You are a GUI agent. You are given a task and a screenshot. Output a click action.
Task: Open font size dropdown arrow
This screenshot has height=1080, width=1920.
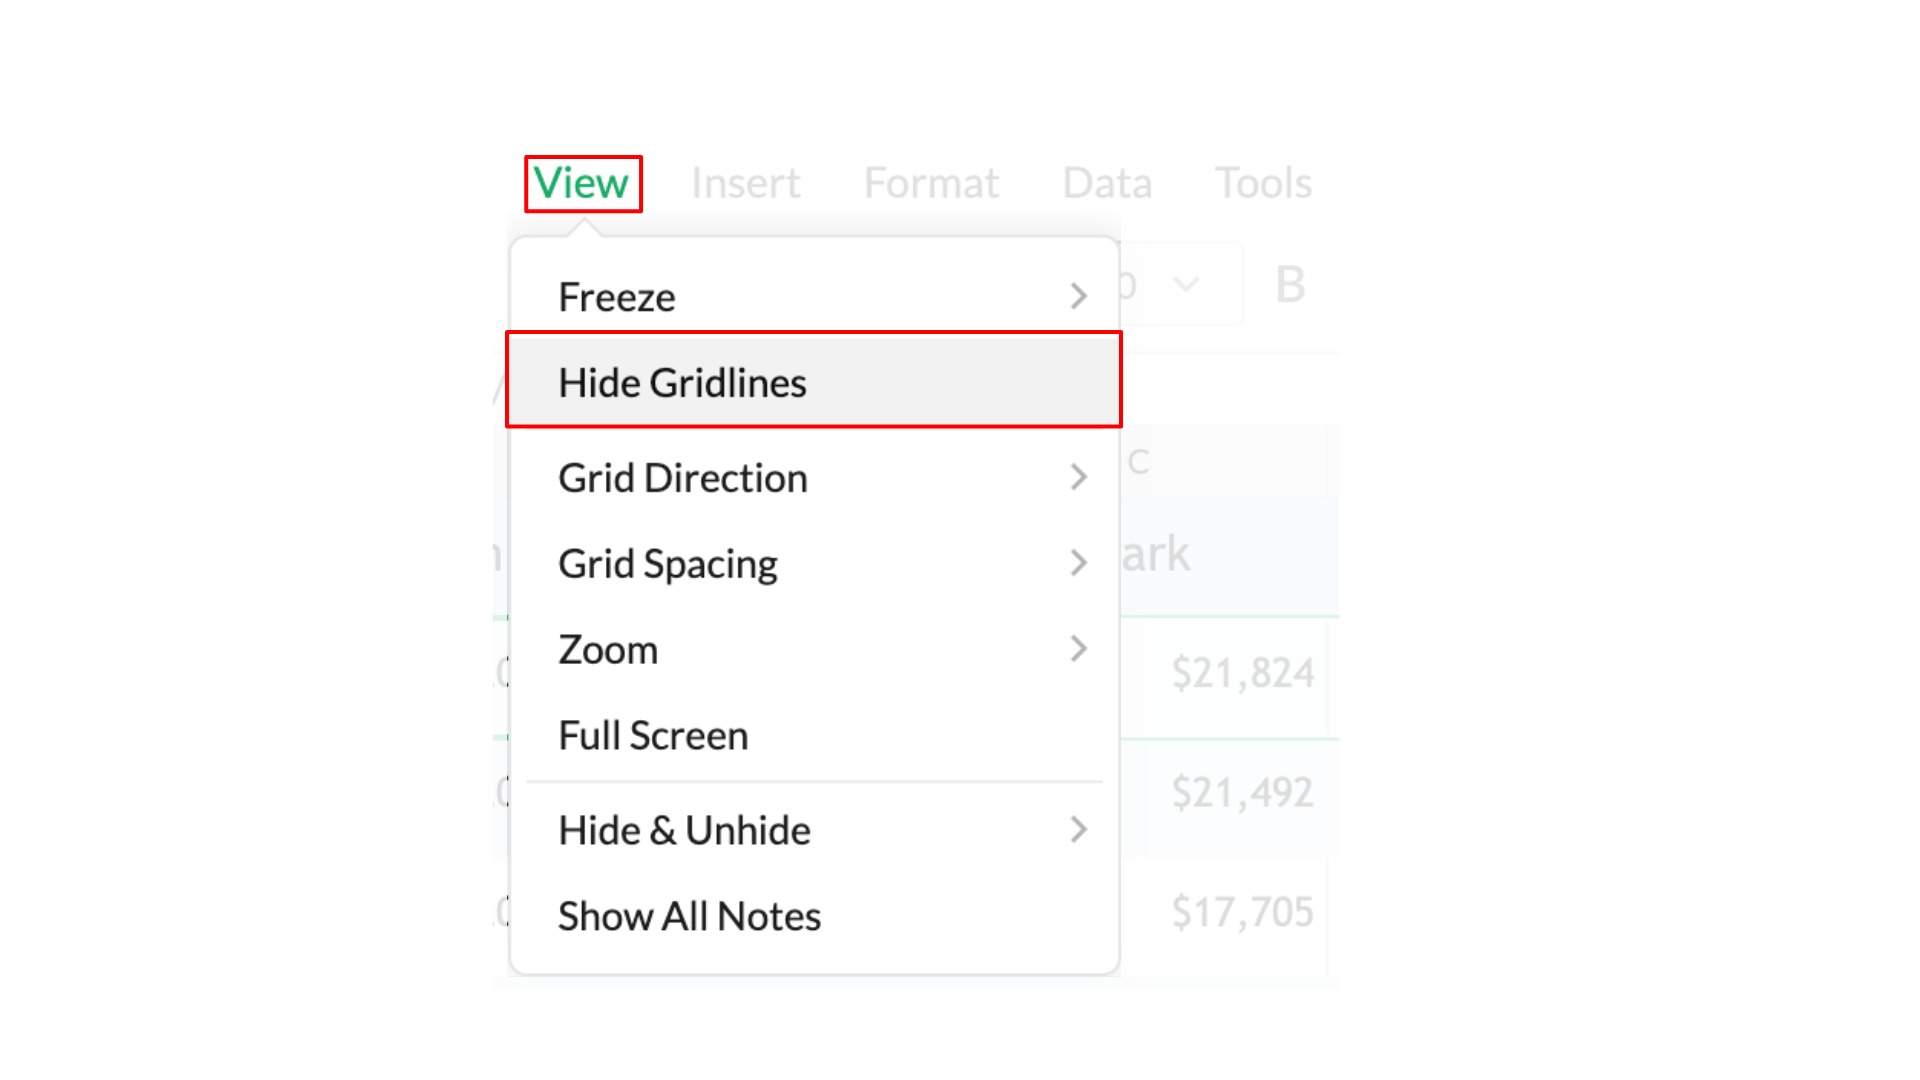tap(1186, 285)
